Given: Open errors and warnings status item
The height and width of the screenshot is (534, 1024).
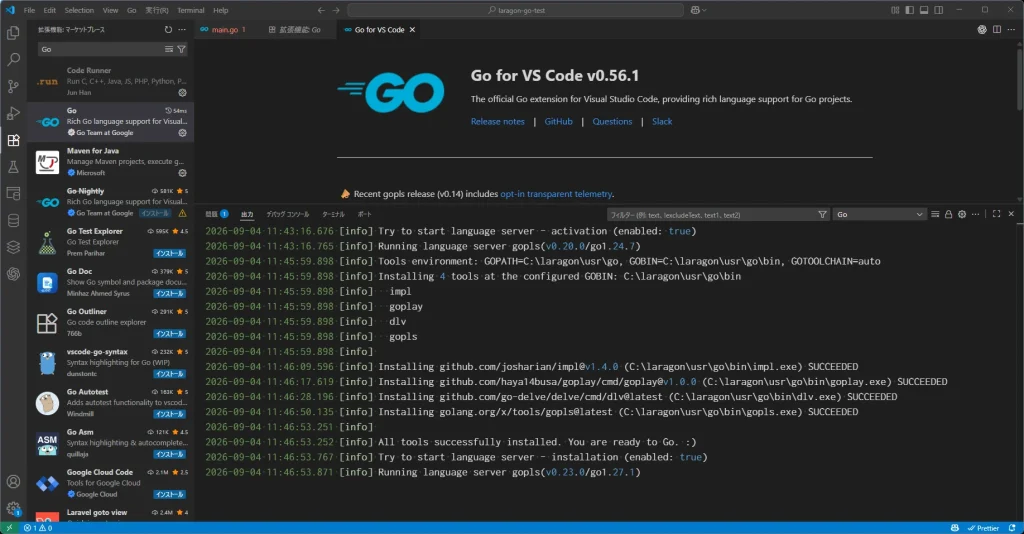Looking at the screenshot, I should point(38,528).
